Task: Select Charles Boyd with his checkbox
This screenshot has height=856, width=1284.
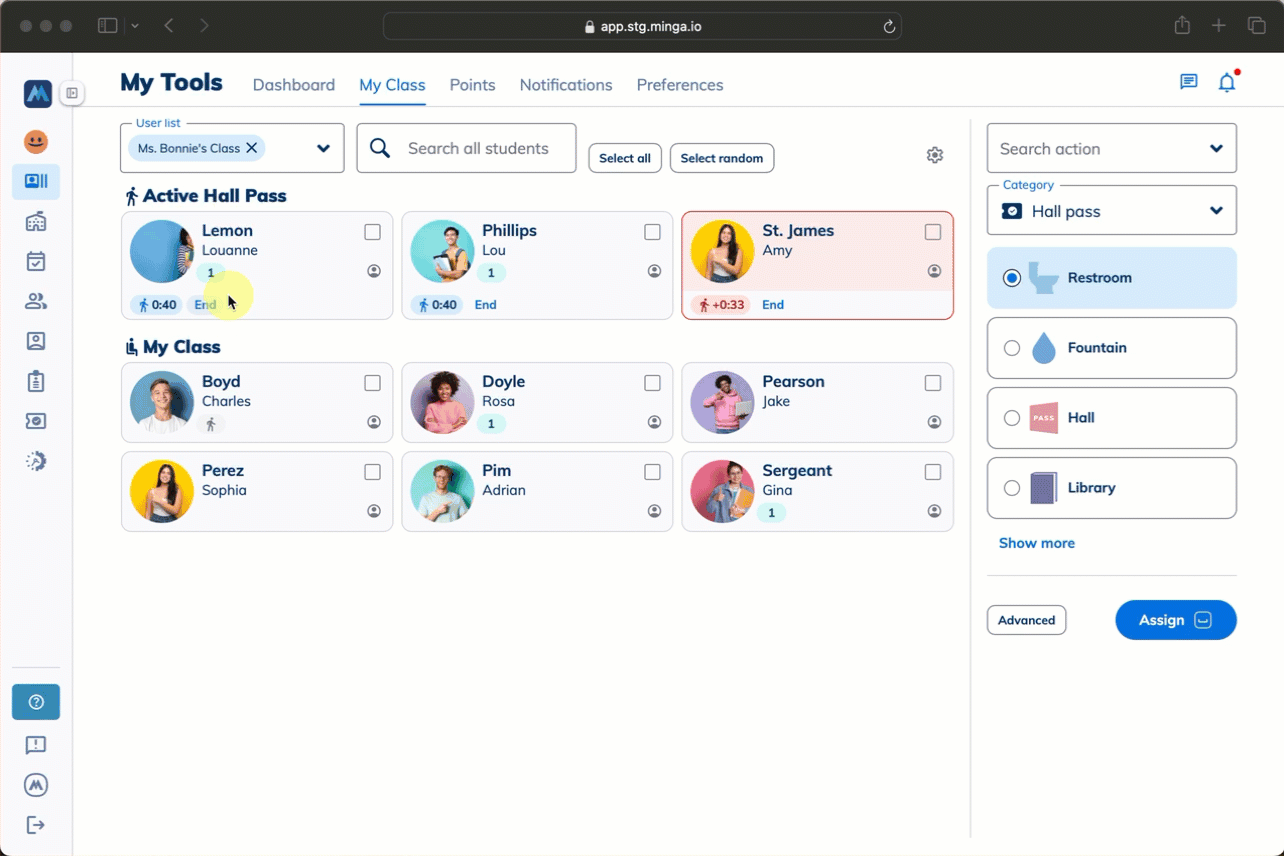Action: point(372,383)
